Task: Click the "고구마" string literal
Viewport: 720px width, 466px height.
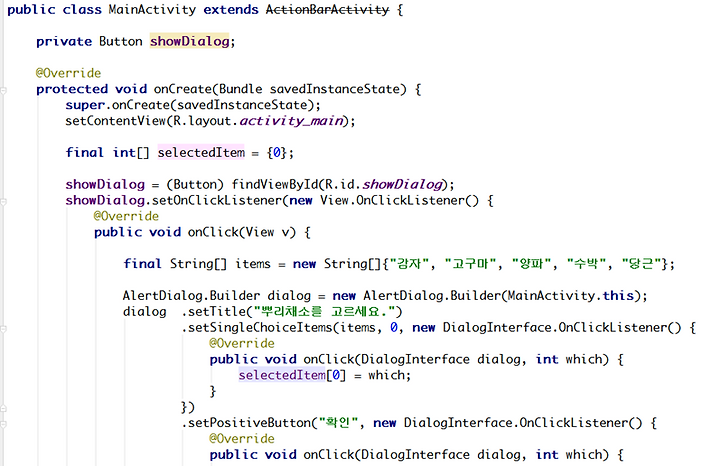Action: tap(471, 264)
